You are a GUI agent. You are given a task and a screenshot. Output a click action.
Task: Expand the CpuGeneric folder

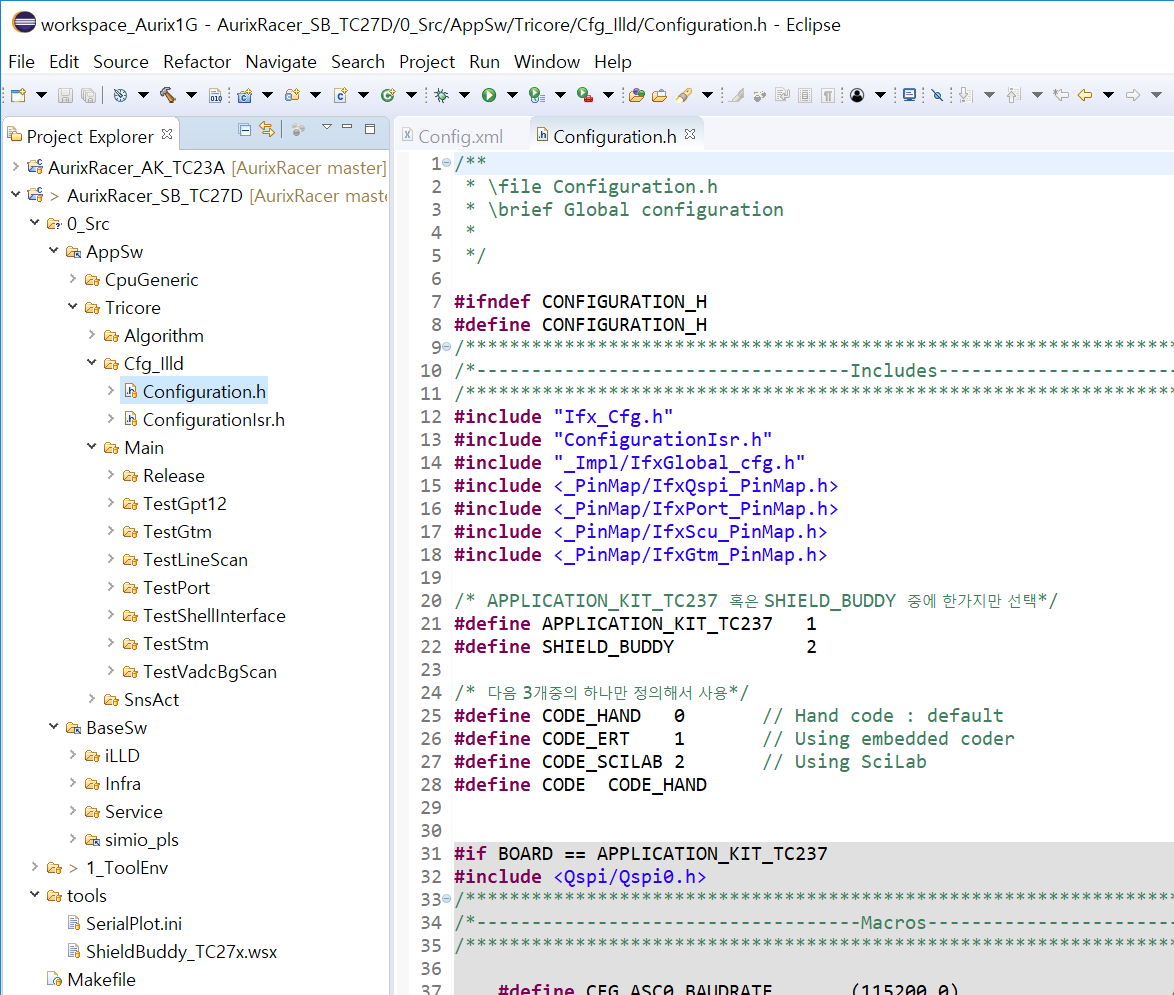(x=73, y=279)
